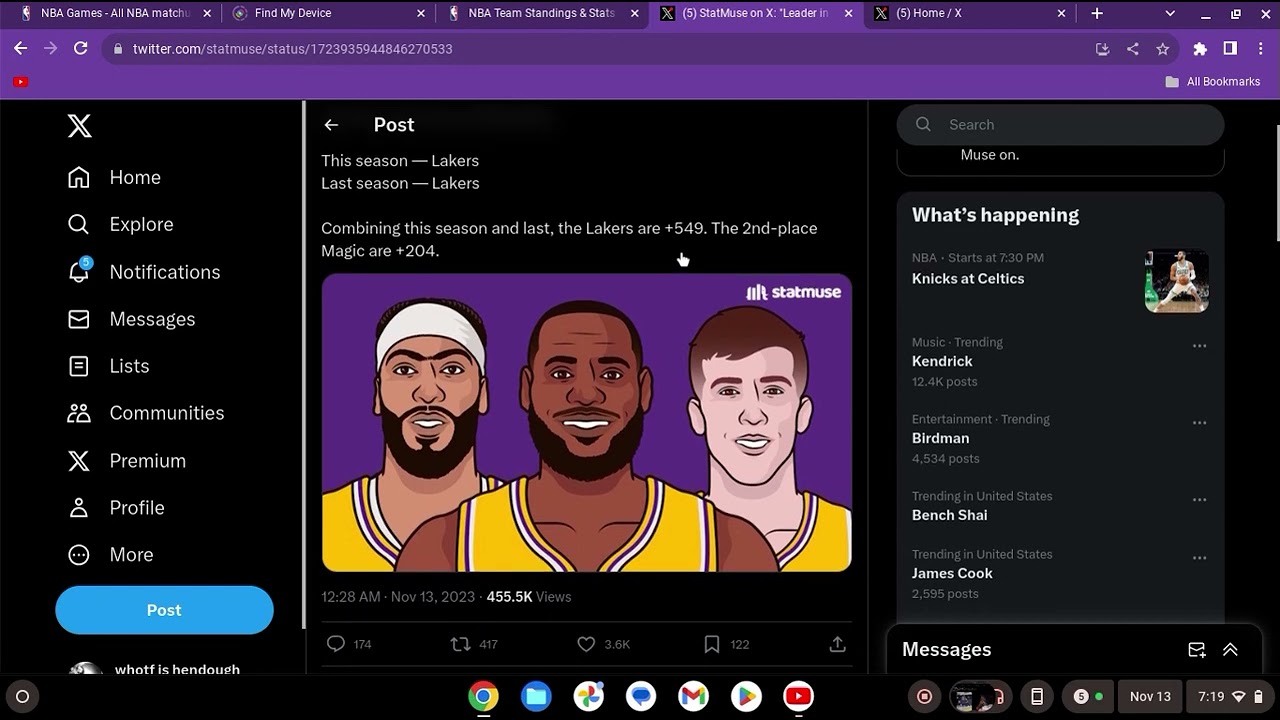This screenshot has width=1280, height=720.
Task: Open Home from the left navigation
Action: coord(114,177)
